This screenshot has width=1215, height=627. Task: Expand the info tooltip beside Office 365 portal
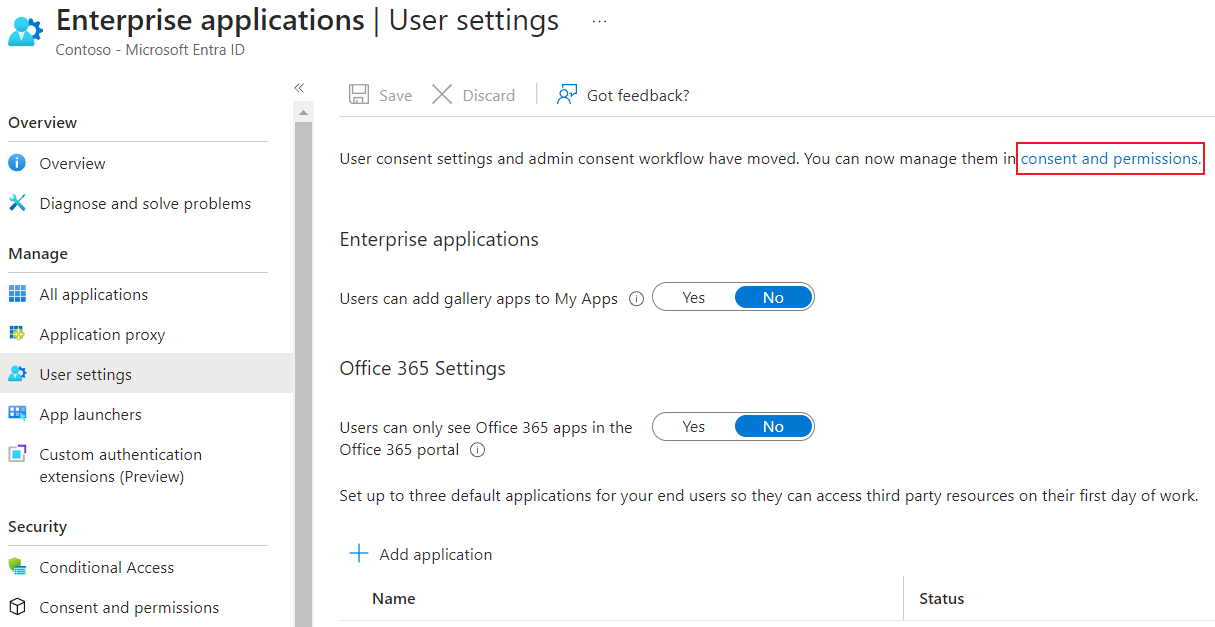477,449
